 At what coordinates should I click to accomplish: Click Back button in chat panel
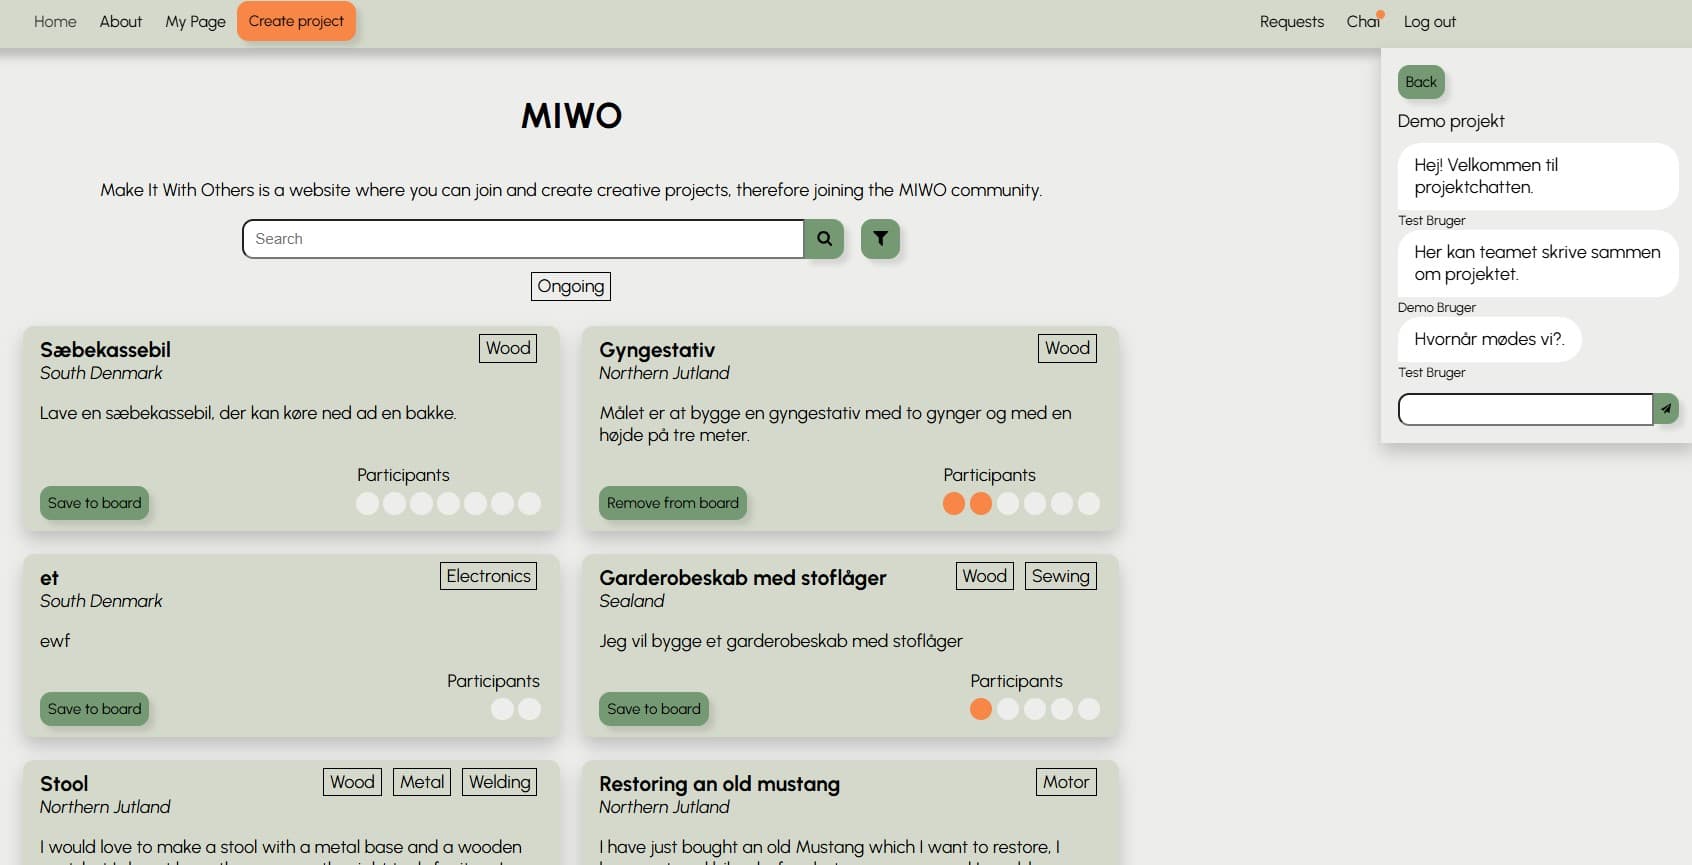[x=1421, y=82]
